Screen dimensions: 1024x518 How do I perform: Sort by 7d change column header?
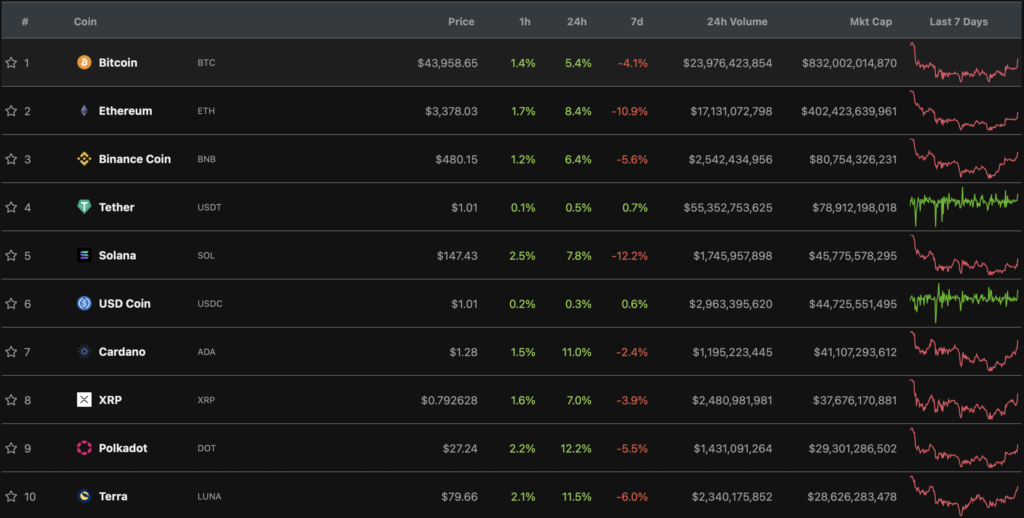pyautogui.click(x=636, y=22)
